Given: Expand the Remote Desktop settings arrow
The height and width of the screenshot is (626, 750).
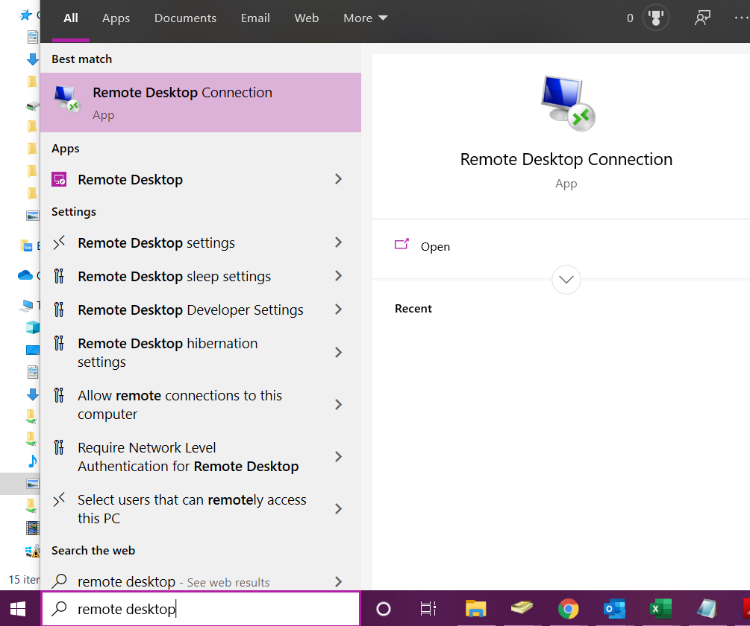Looking at the screenshot, I should (339, 242).
